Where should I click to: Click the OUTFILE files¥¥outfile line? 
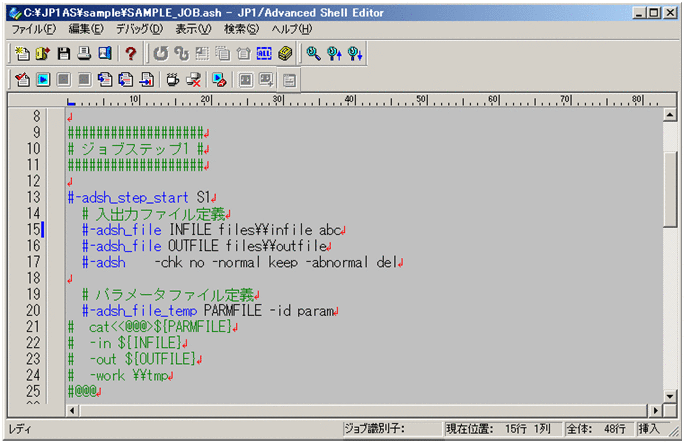pos(207,246)
